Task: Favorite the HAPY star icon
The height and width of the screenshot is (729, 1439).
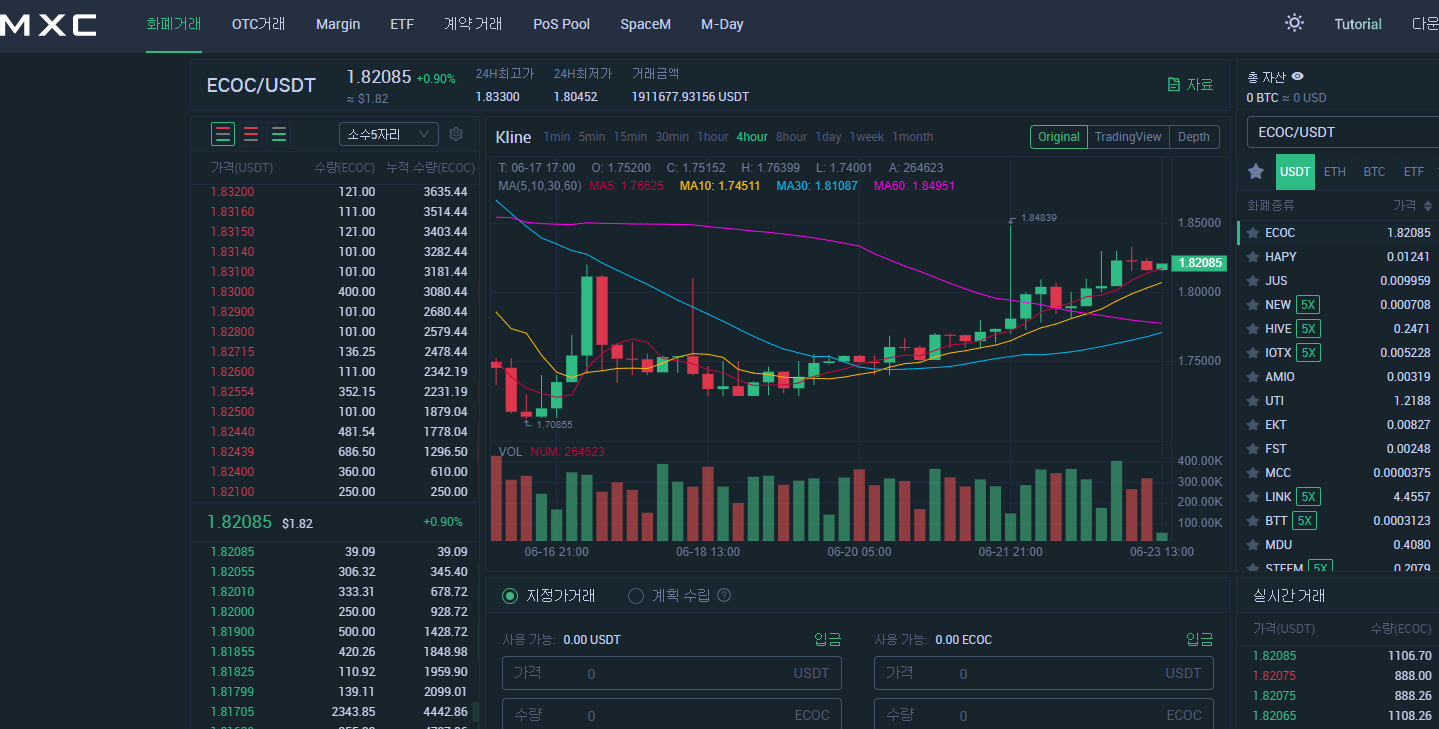Action: tap(1253, 257)
